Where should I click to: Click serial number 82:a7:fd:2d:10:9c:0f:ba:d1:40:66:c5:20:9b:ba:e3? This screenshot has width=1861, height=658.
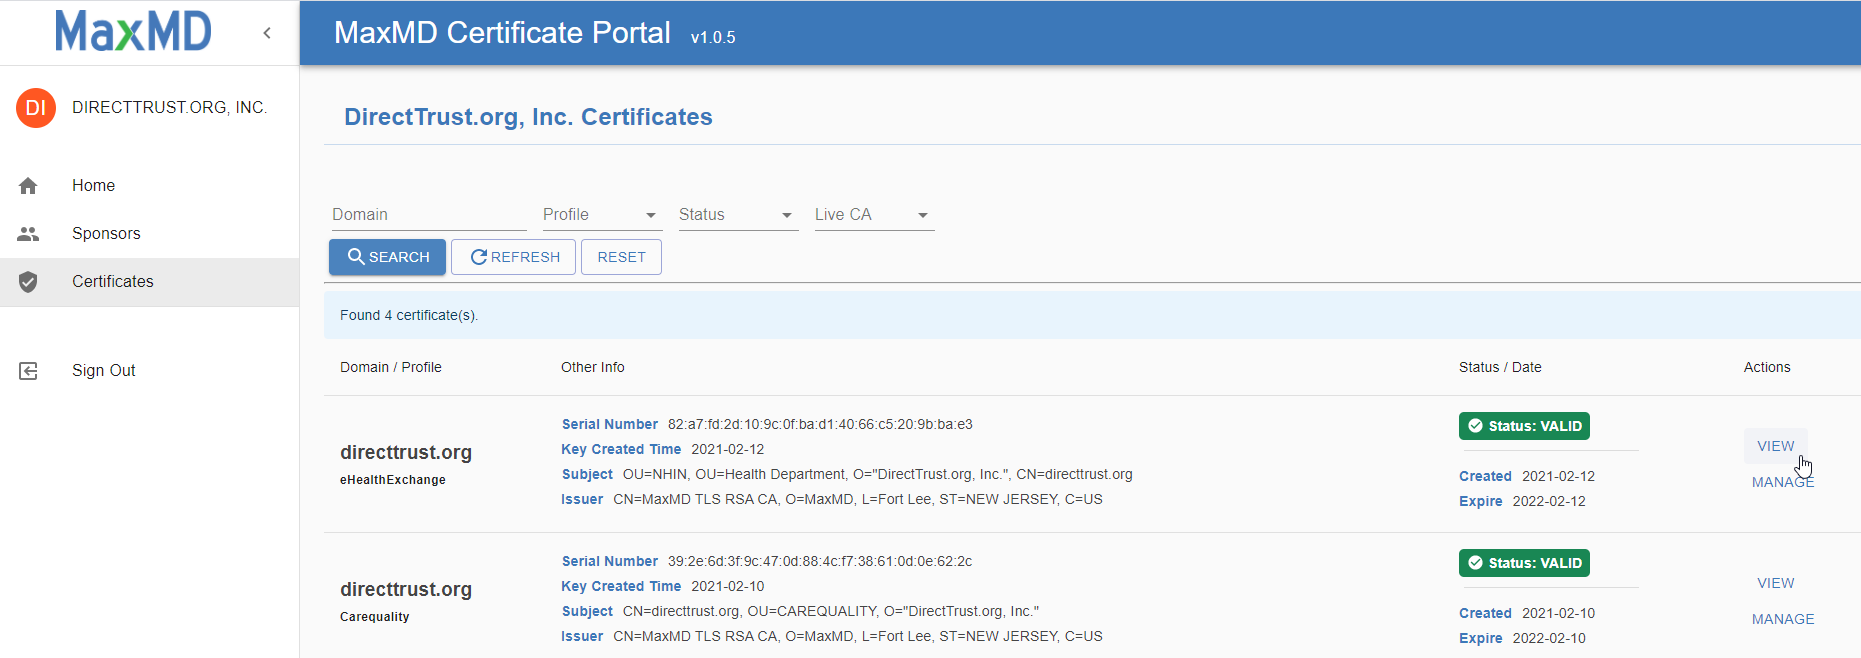tap(820, 424)
